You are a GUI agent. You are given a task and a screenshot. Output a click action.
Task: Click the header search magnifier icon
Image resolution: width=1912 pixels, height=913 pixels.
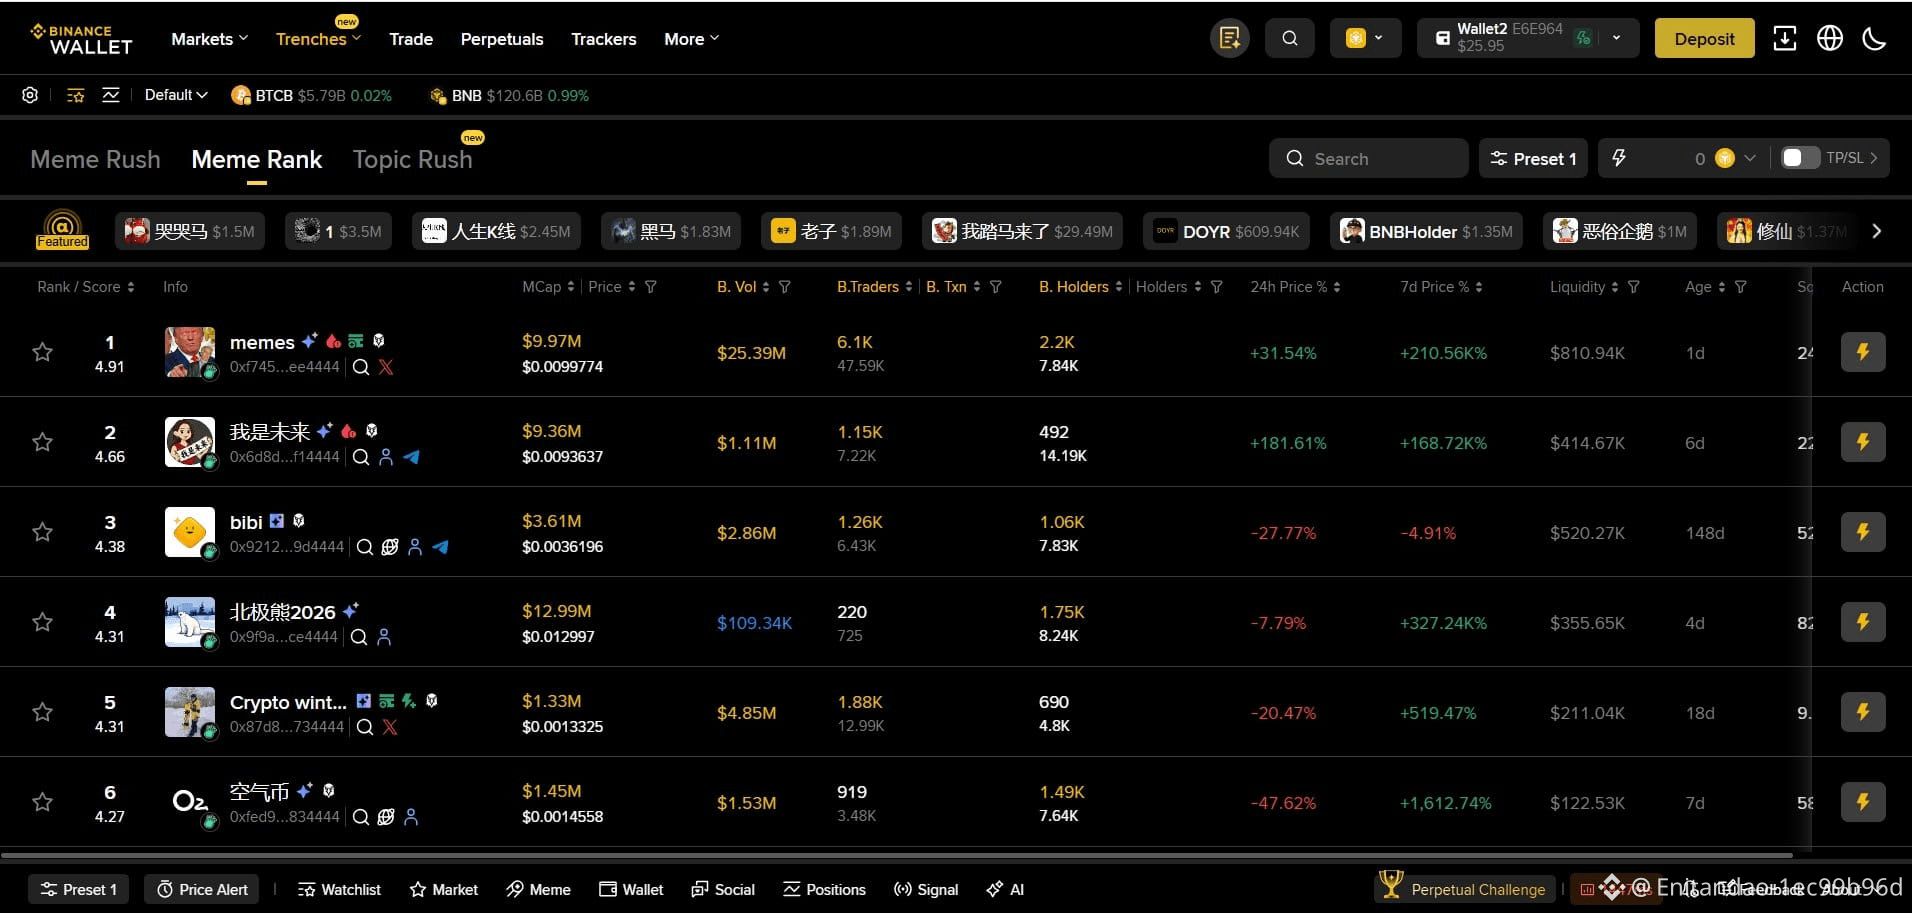click(x=1290, y=38)
